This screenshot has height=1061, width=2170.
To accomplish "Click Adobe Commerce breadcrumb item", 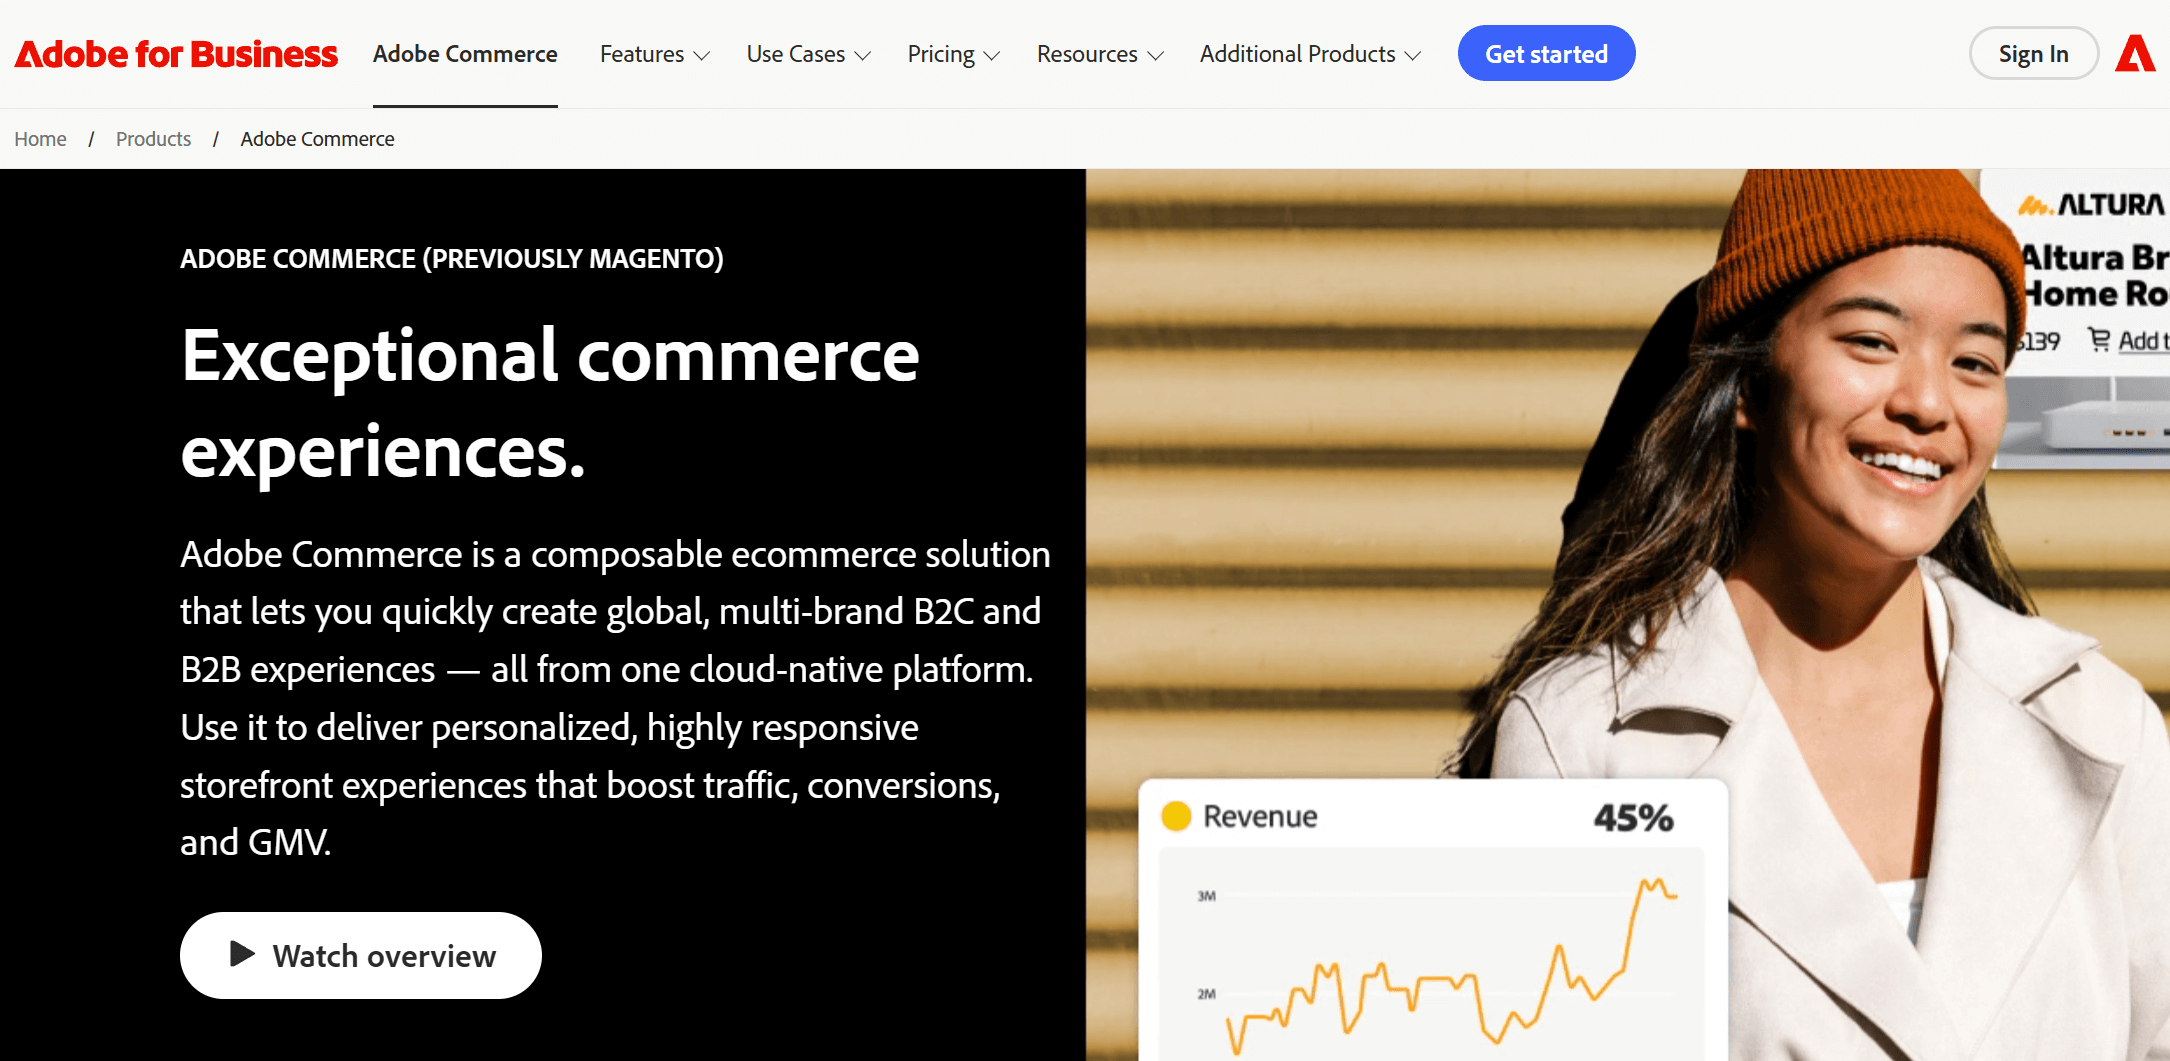I will click(317, 139).
